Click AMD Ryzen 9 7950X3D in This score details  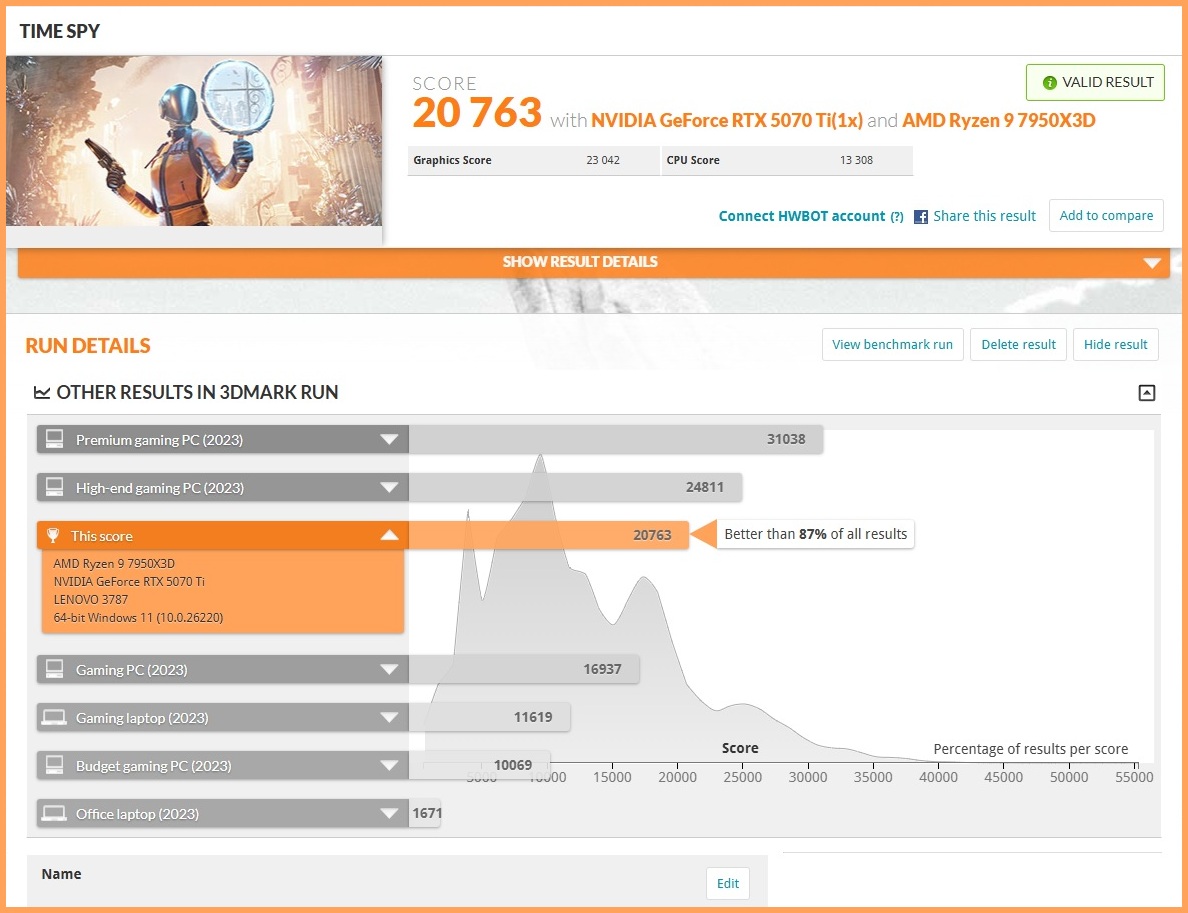(x=114, y=564)
